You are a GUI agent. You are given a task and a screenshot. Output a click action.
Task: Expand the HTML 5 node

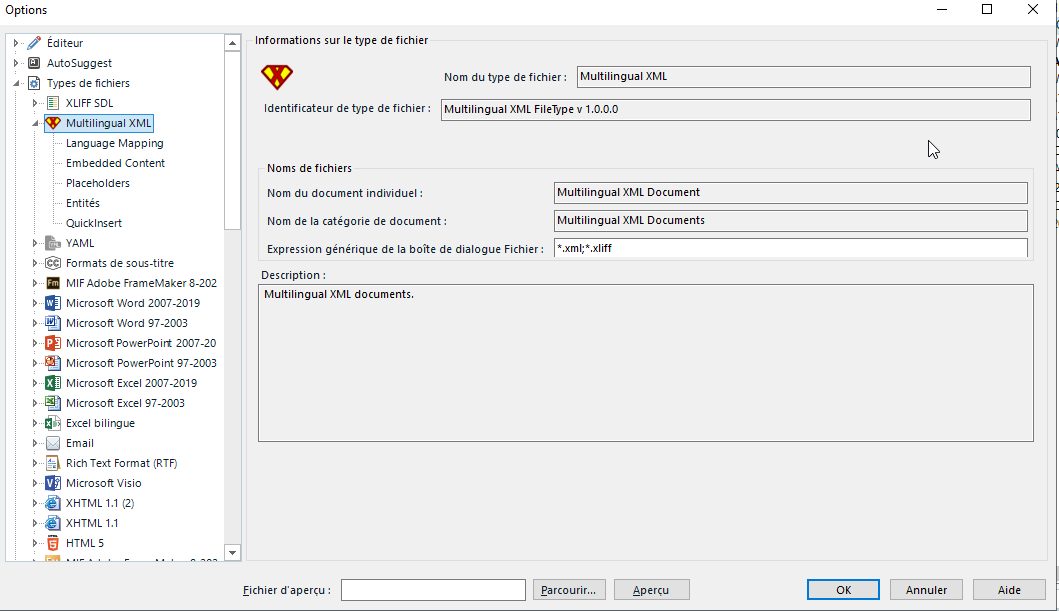click(x=34, y=543)
